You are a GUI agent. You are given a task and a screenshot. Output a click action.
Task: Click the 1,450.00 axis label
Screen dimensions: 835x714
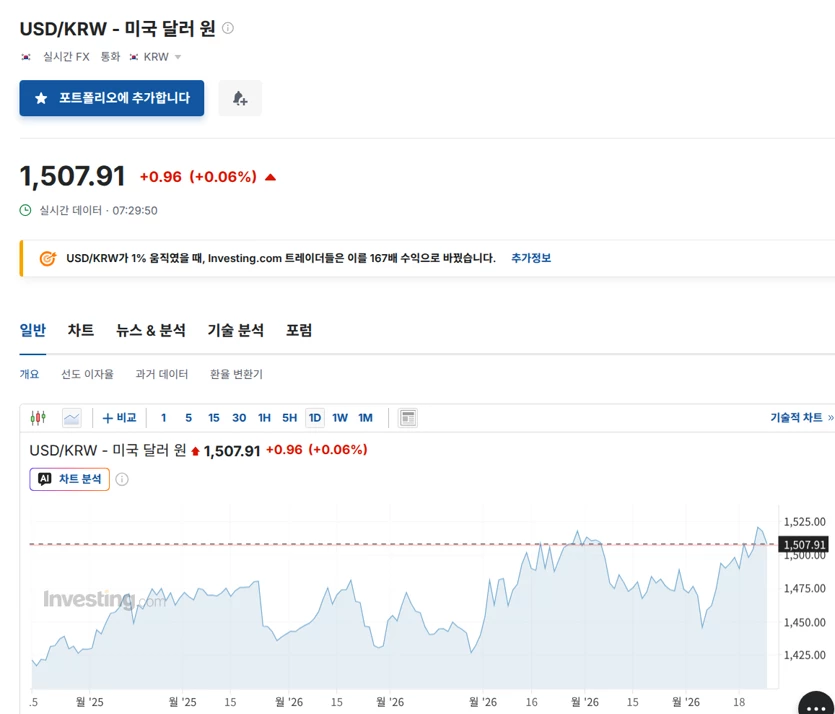coord(804,622)
